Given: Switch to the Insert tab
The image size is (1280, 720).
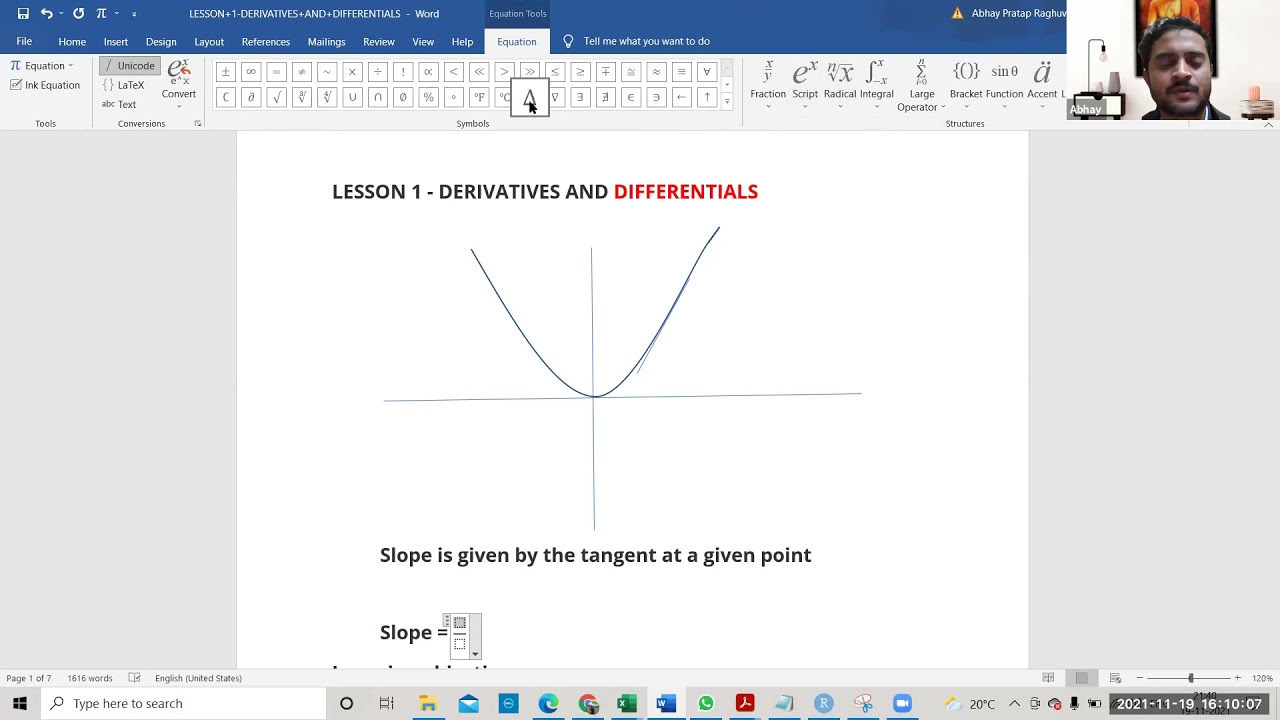Looking at the screenshot, I should [115, 41].
